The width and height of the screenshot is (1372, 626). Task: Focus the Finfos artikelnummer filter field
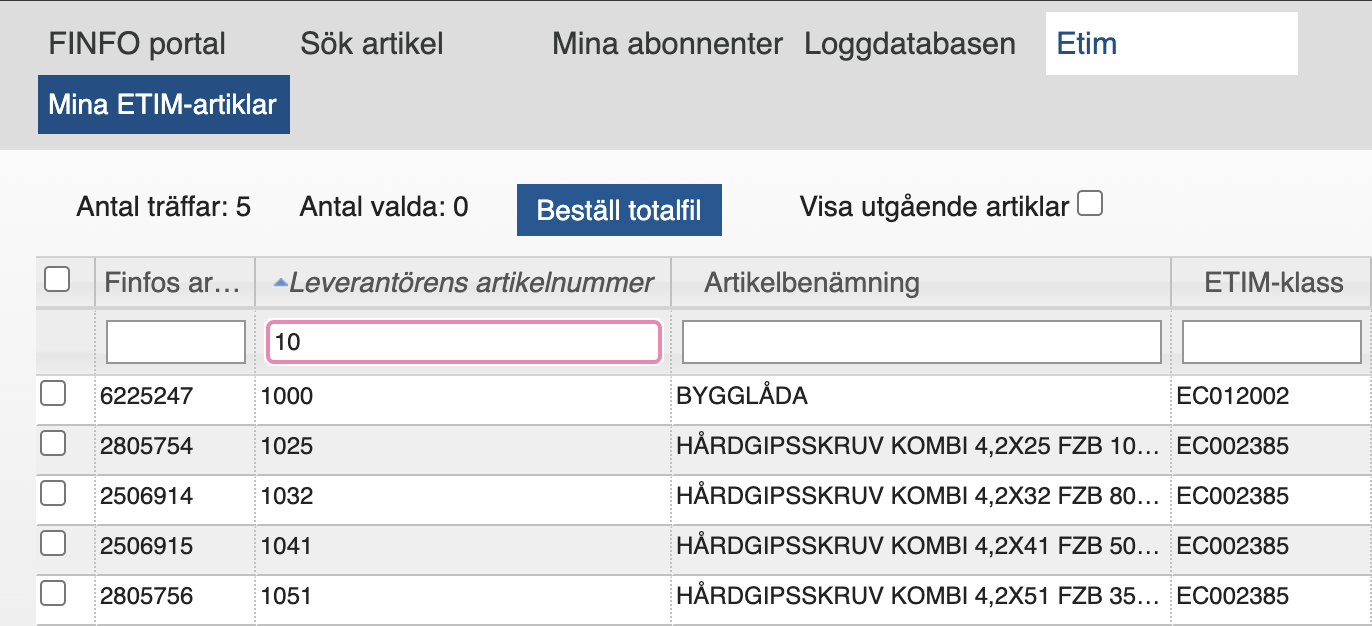pos(175,342)
